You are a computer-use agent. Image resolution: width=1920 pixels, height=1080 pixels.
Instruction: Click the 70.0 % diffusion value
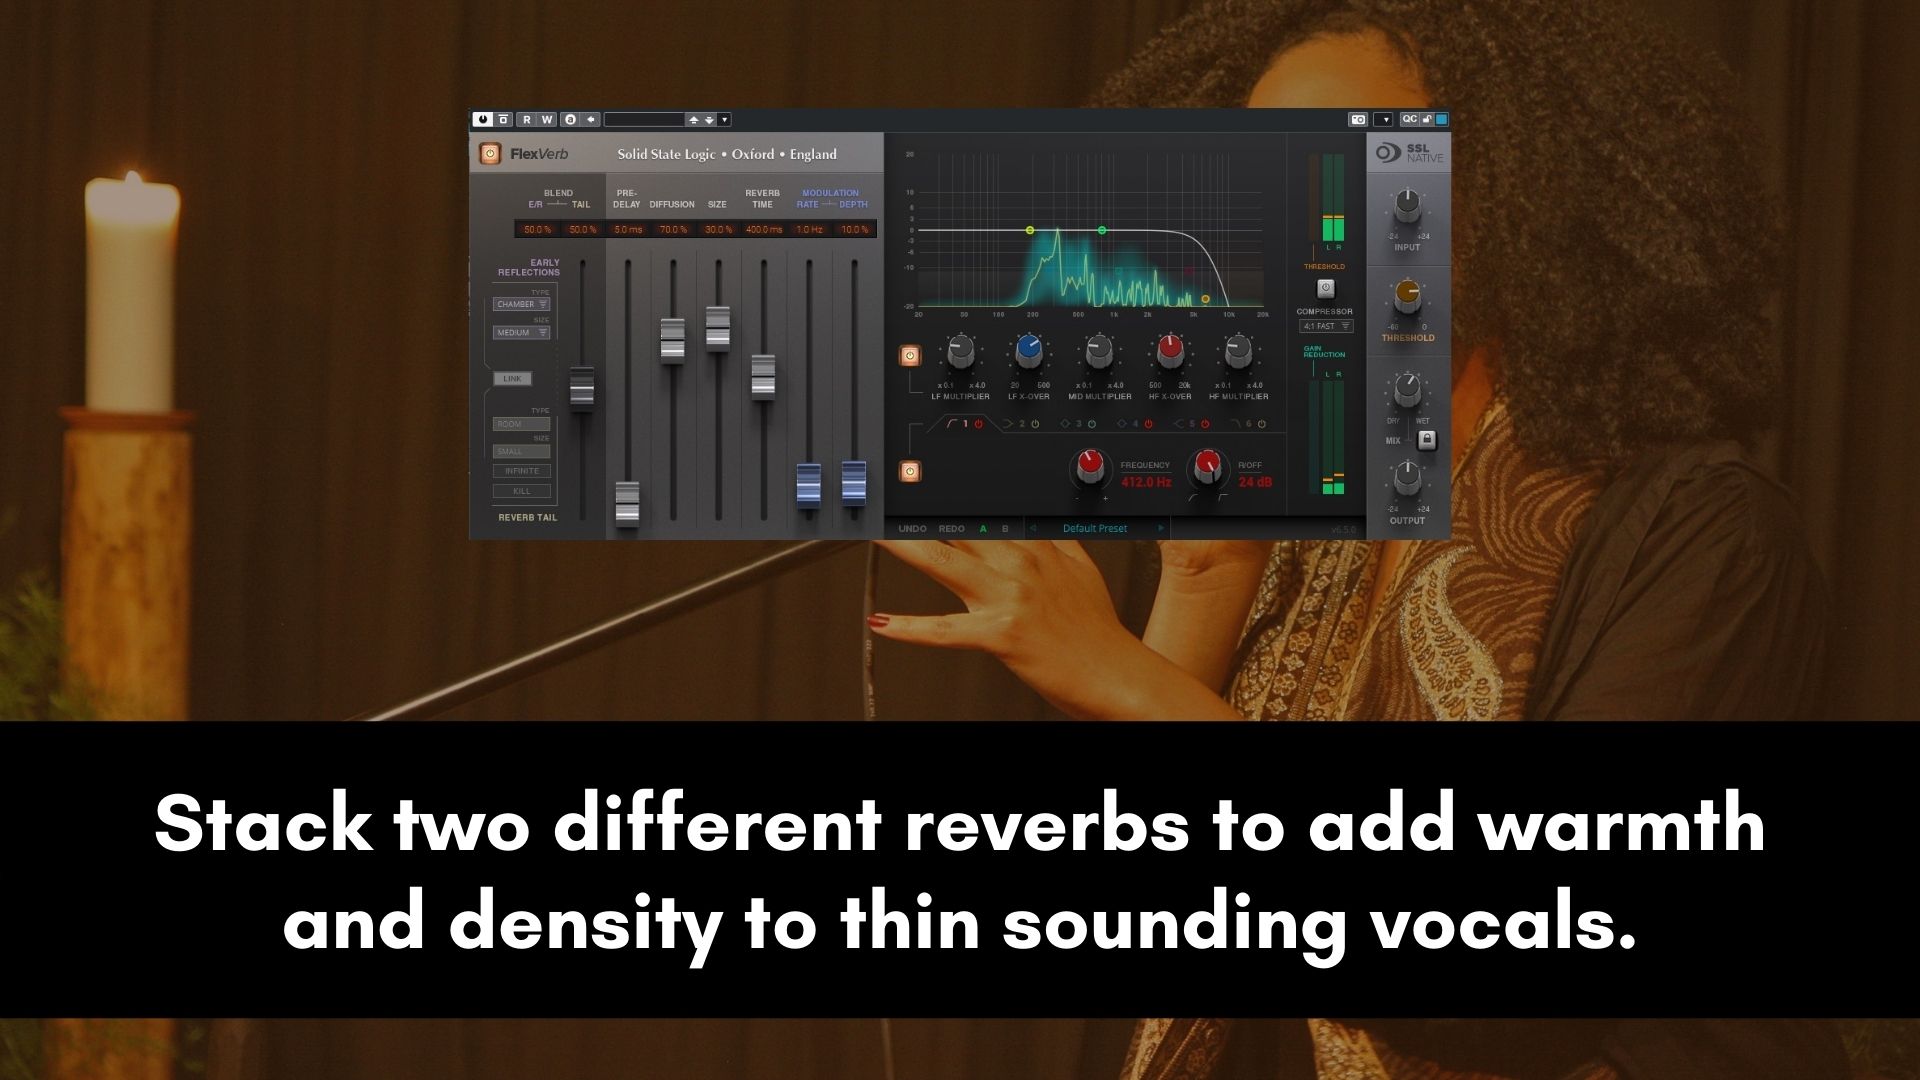(673, 230)
